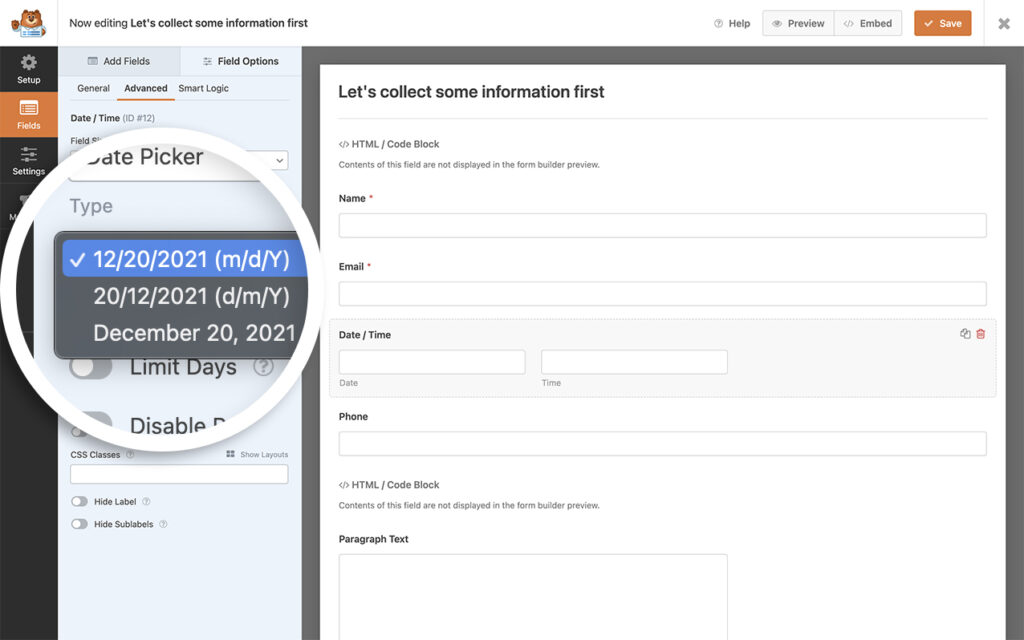Click the Preview button
The width and height of the screenshot is (1024, 640).
798,24
